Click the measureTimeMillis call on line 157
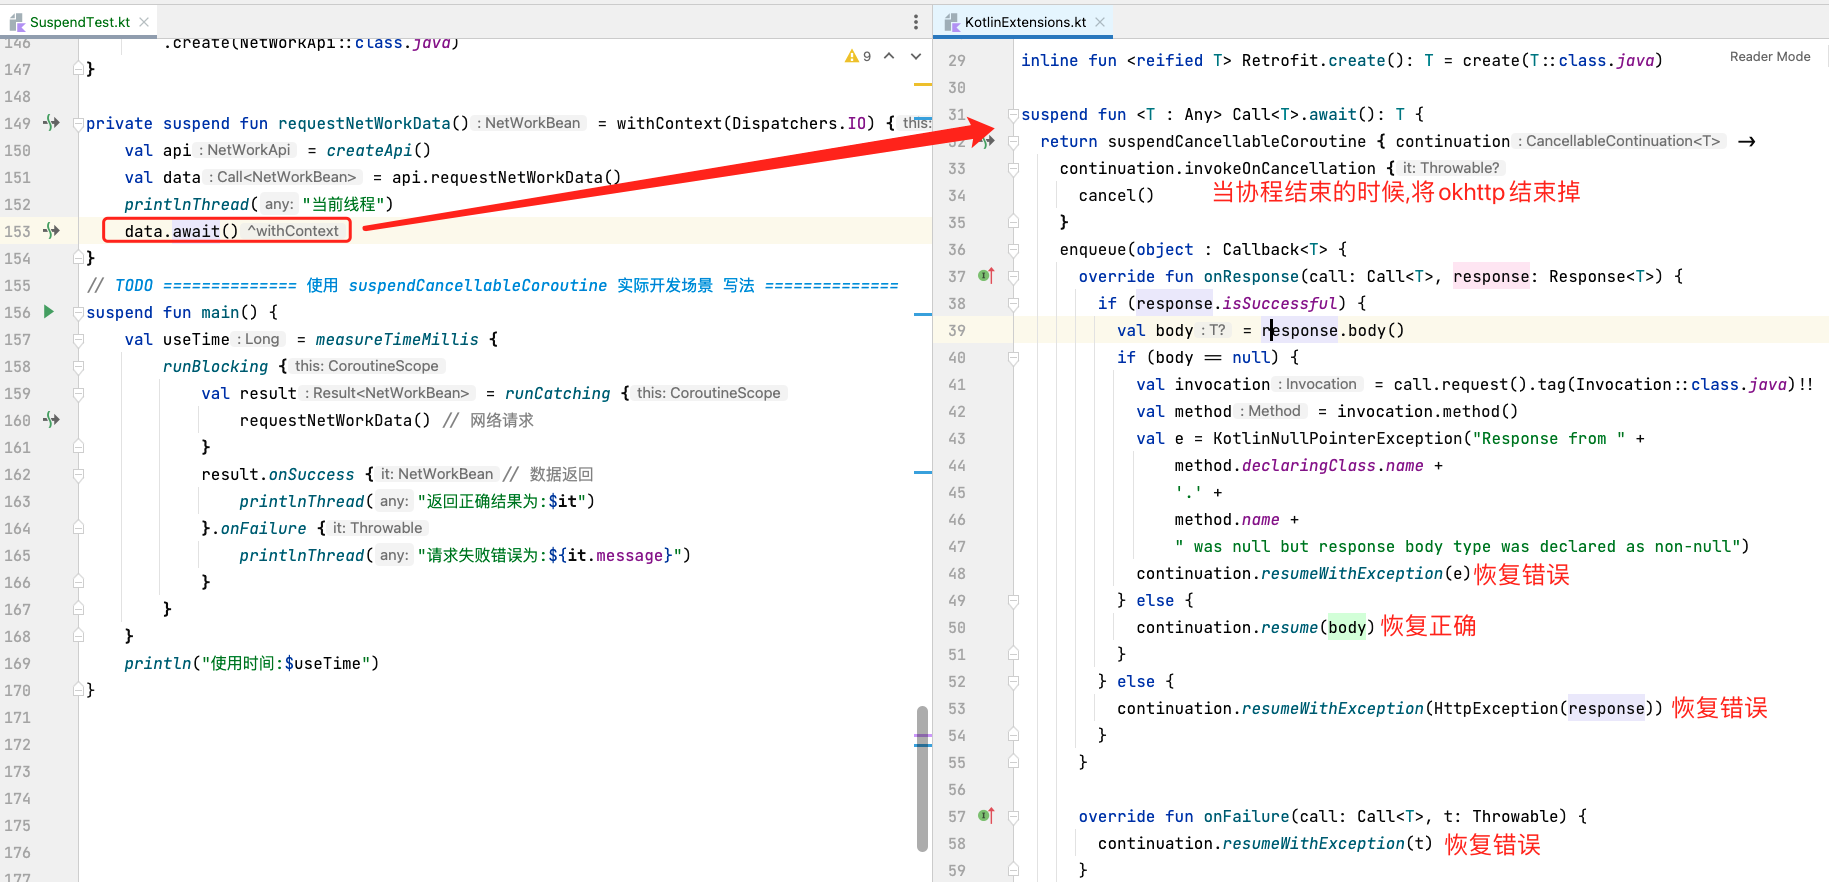1829x882 pixels. pos(397,339)
